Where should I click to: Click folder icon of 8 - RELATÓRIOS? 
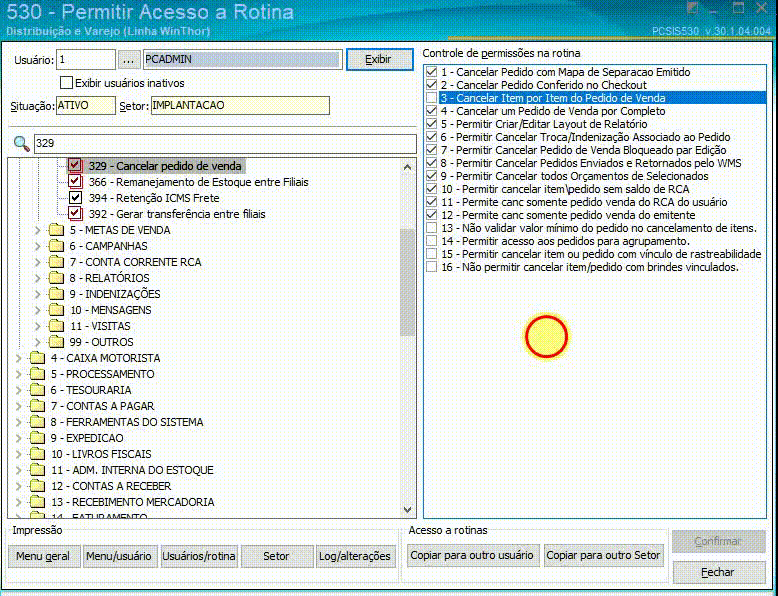tap(57, 278)
